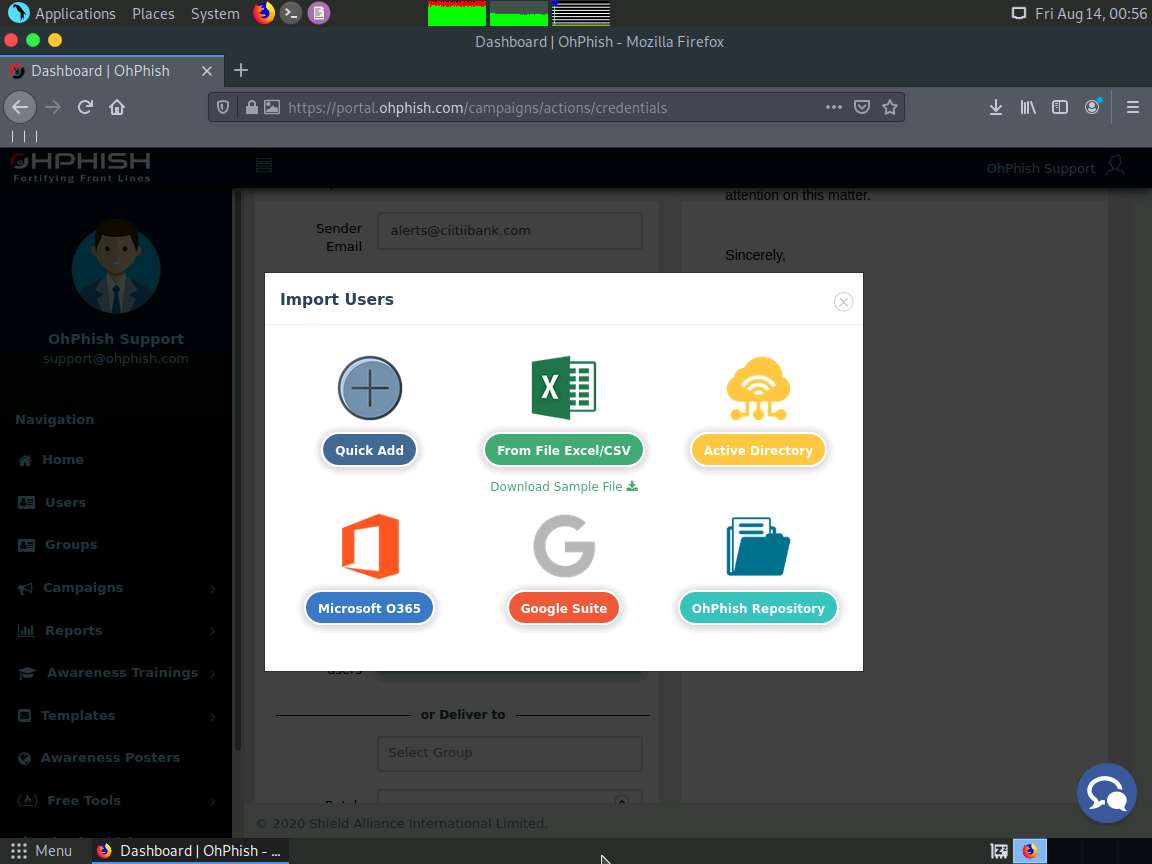Image resolution: width=1152 pixels, height=864 pixels.
Task: Click the Google G logo icon
Action: pyautogui.click(x=564, y=546)
